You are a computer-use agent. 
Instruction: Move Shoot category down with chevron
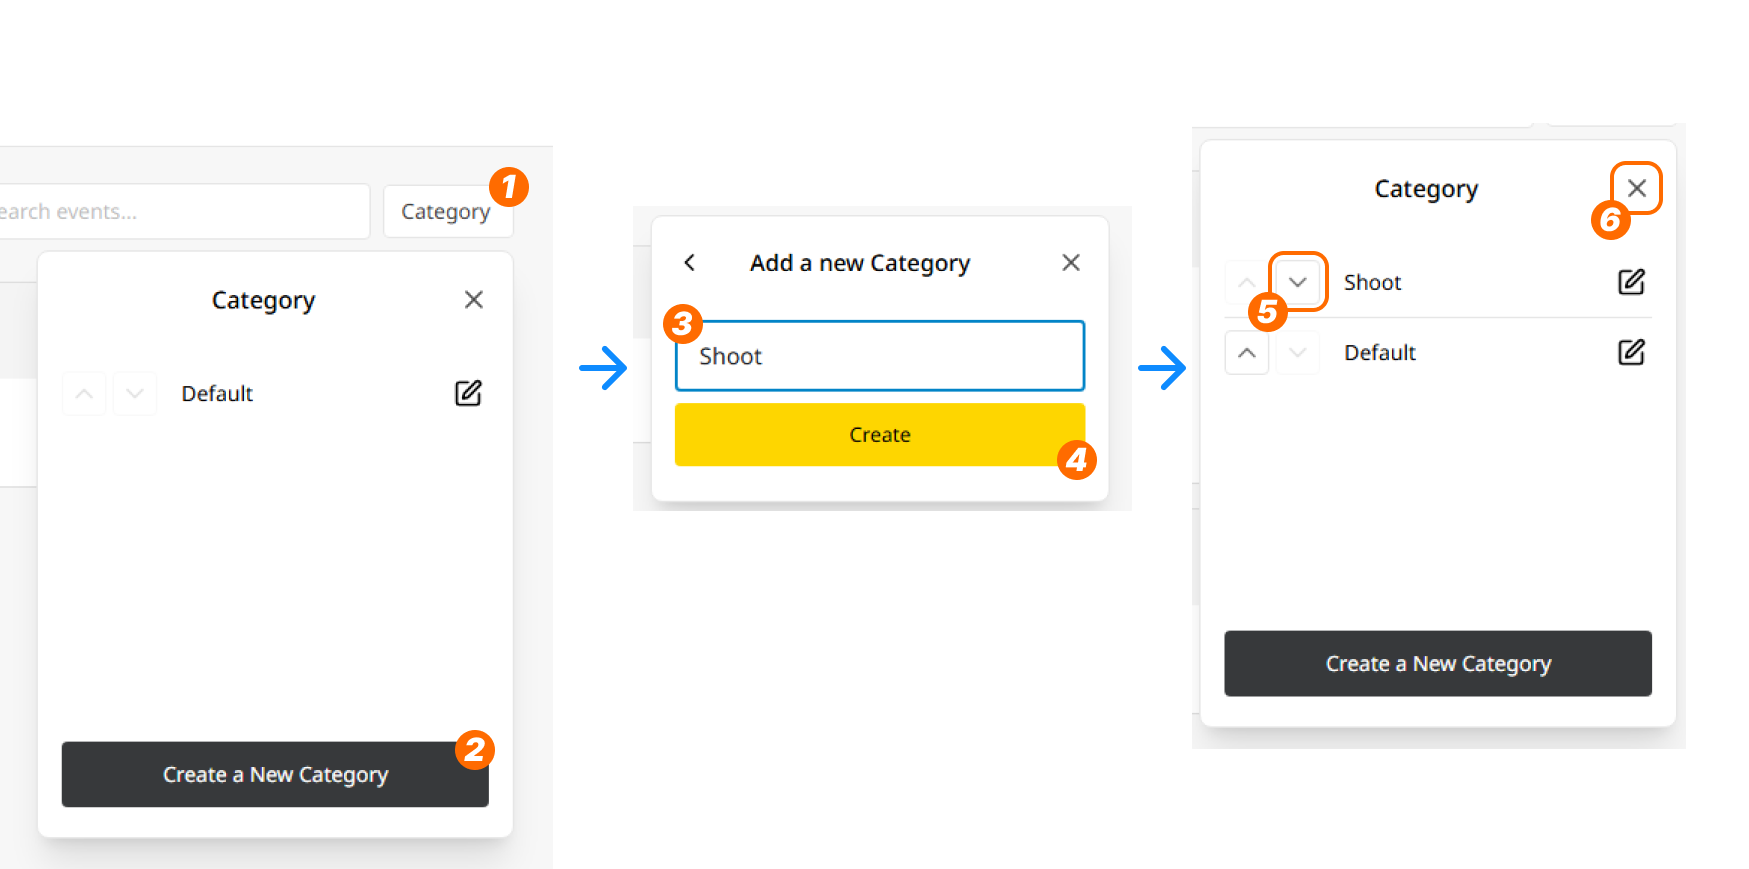(x=1298, y=282)
